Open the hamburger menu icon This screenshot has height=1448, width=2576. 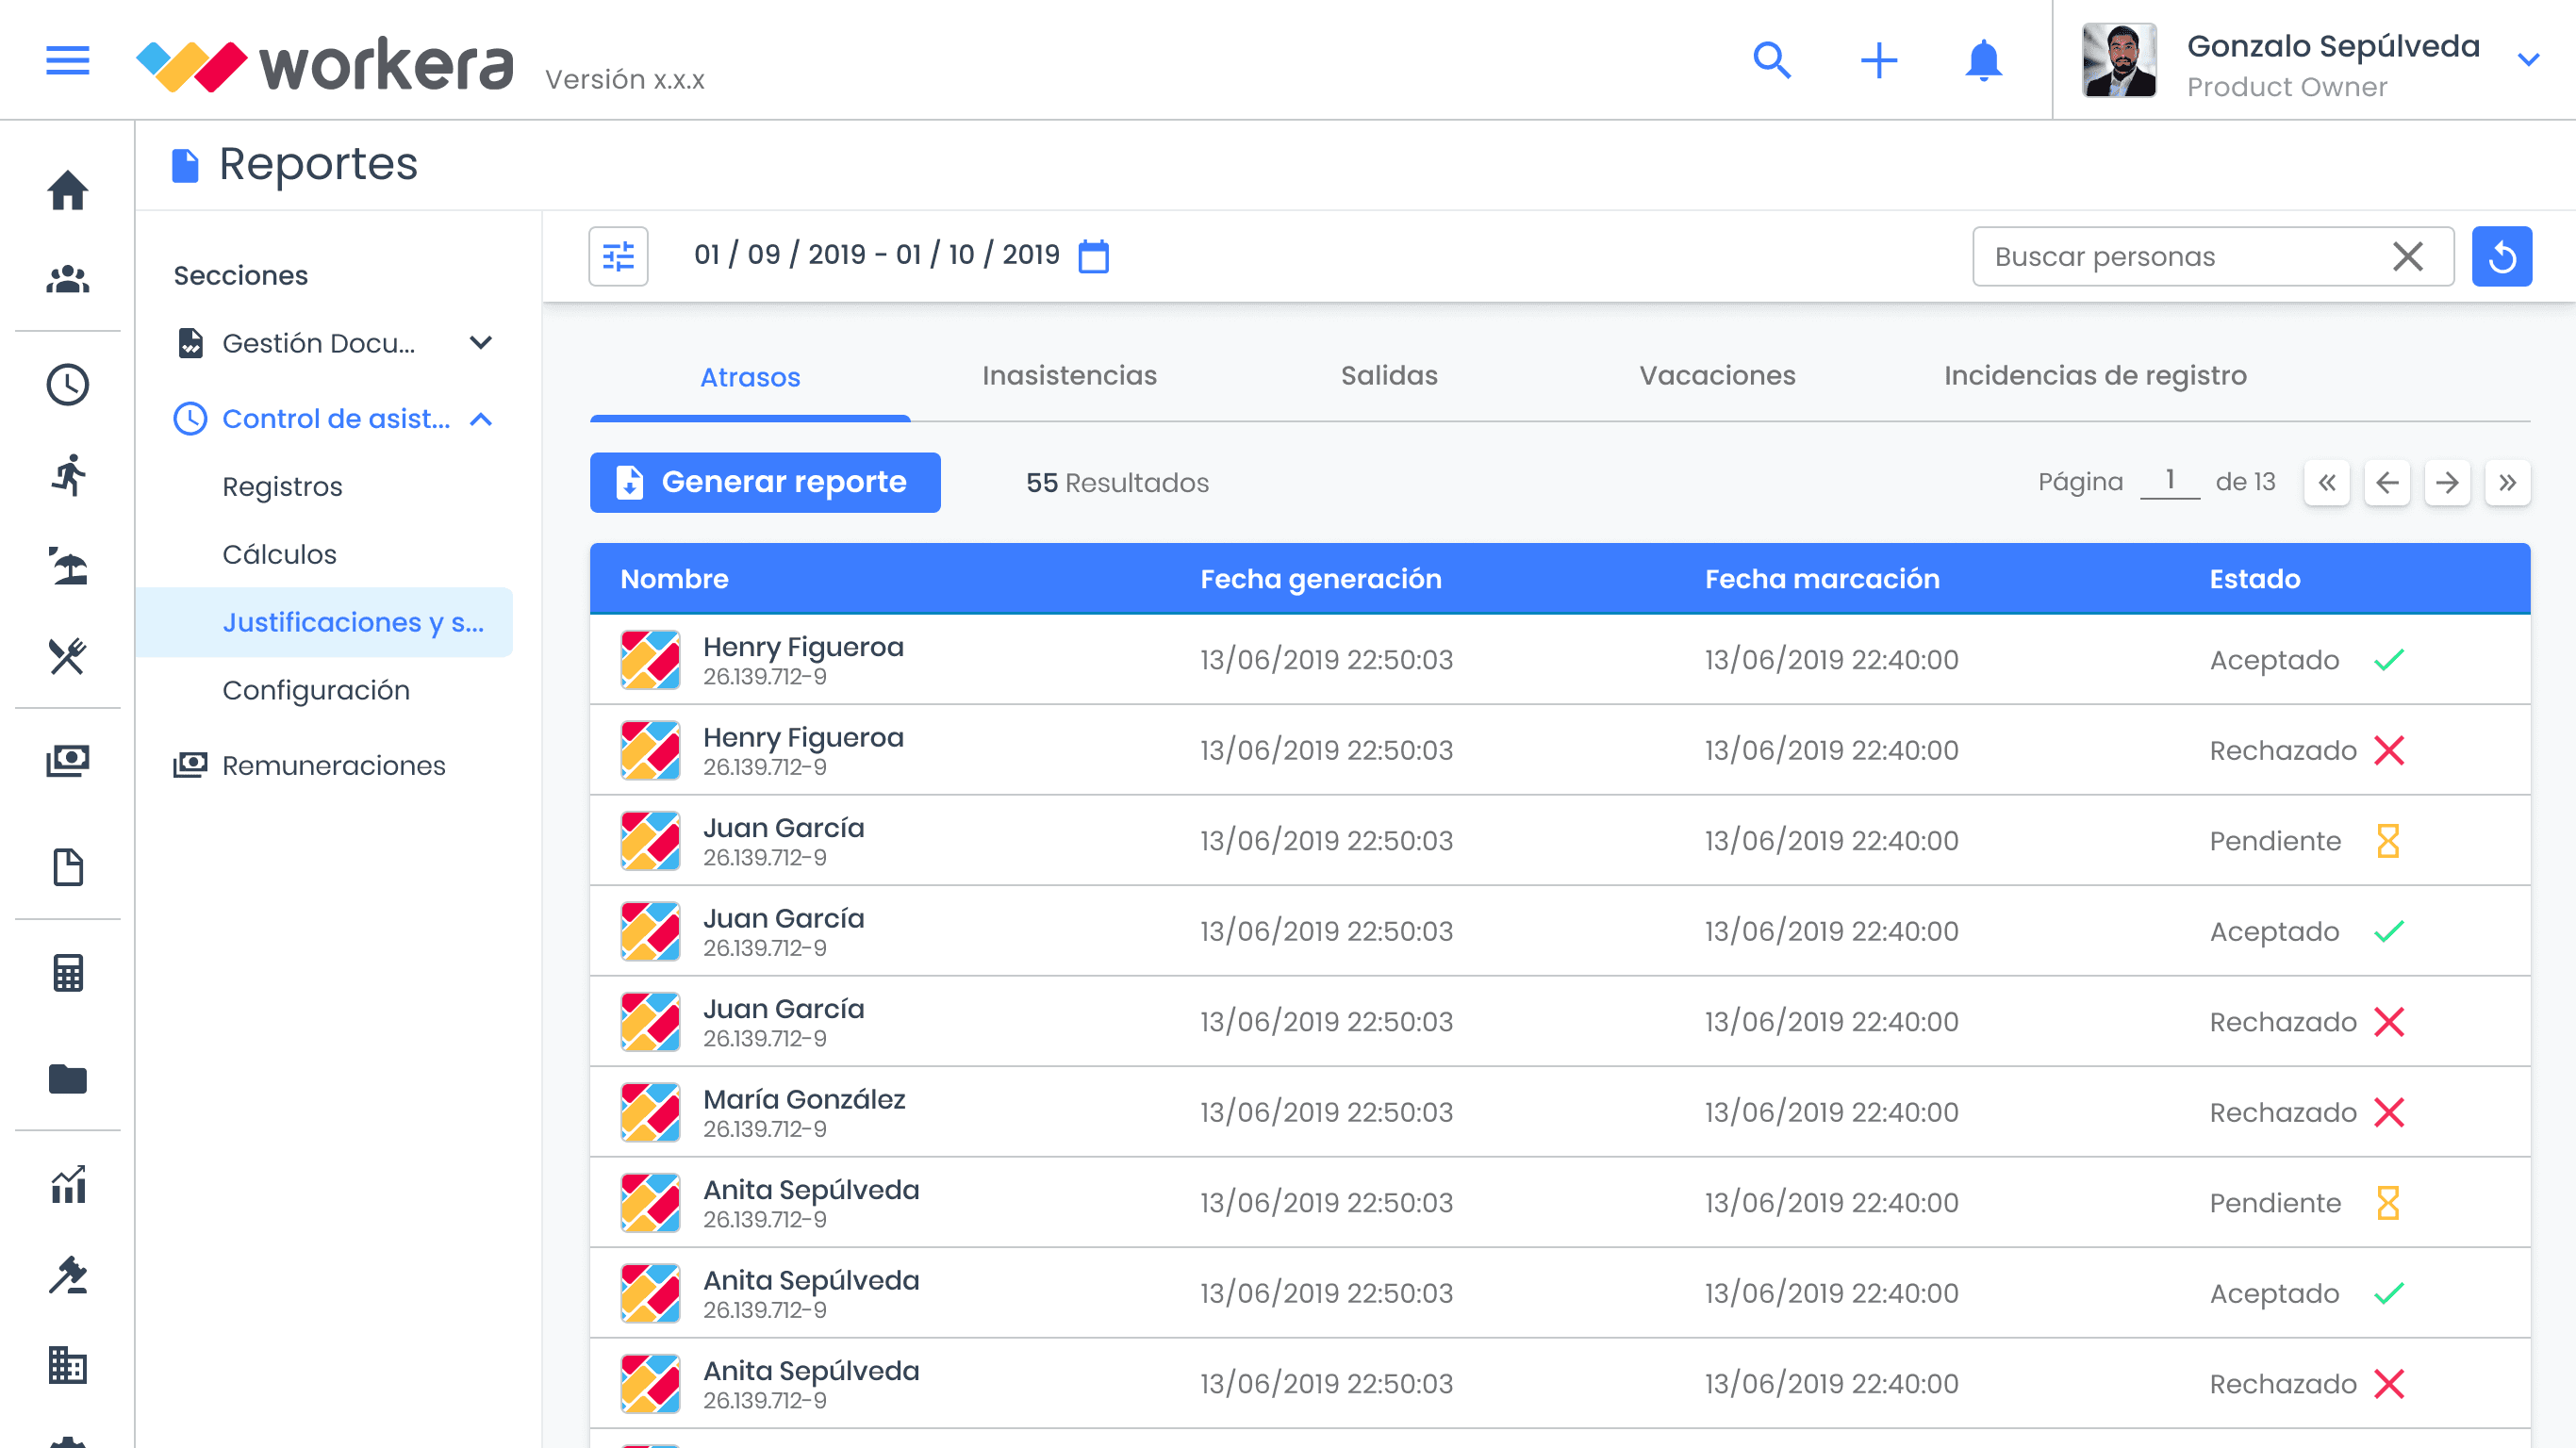point(67,60)
